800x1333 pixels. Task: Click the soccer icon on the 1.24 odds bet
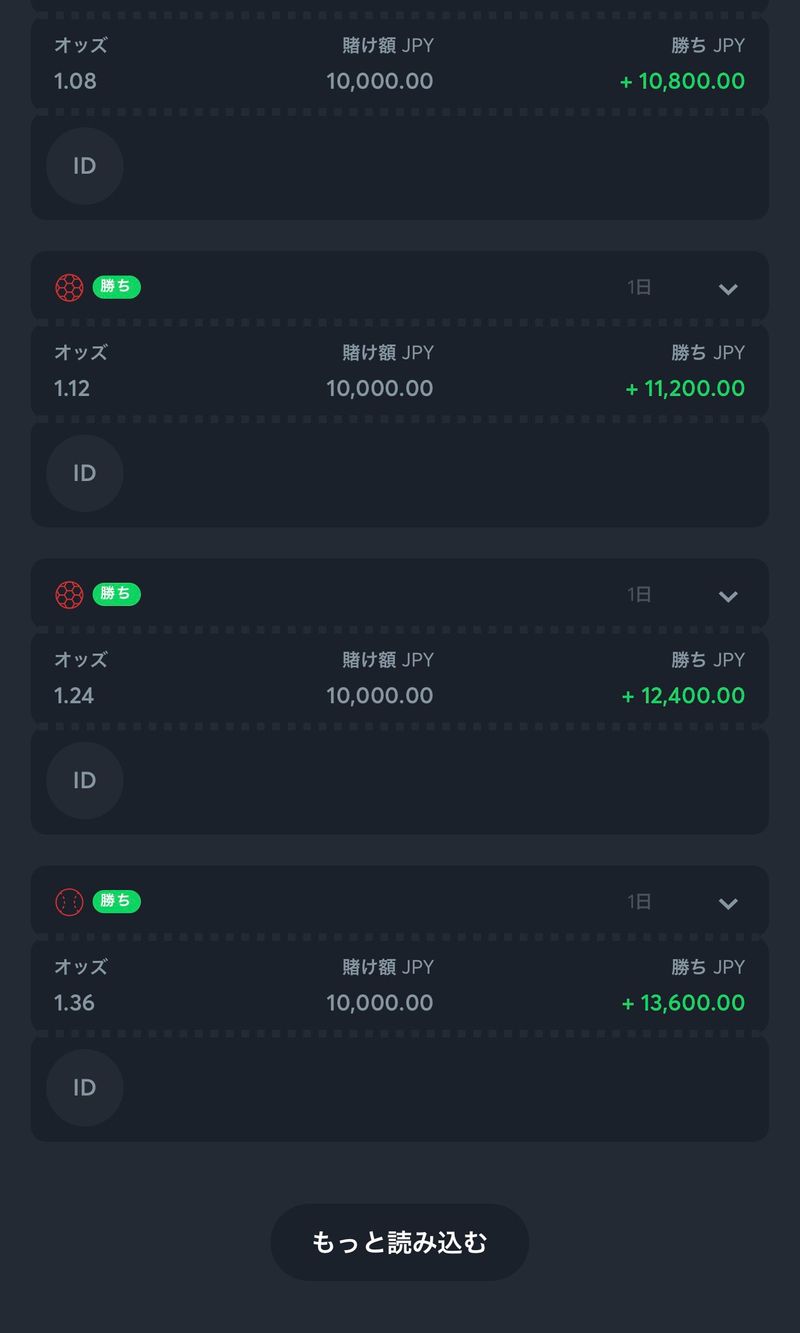(x=69, y=595)
